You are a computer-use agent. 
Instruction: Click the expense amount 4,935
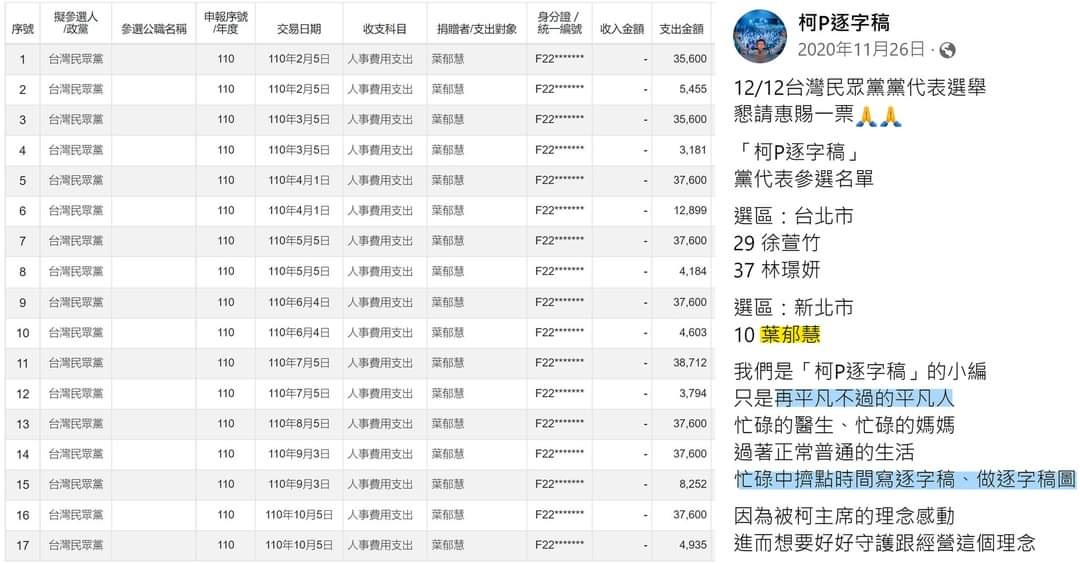tap(692, 545)
